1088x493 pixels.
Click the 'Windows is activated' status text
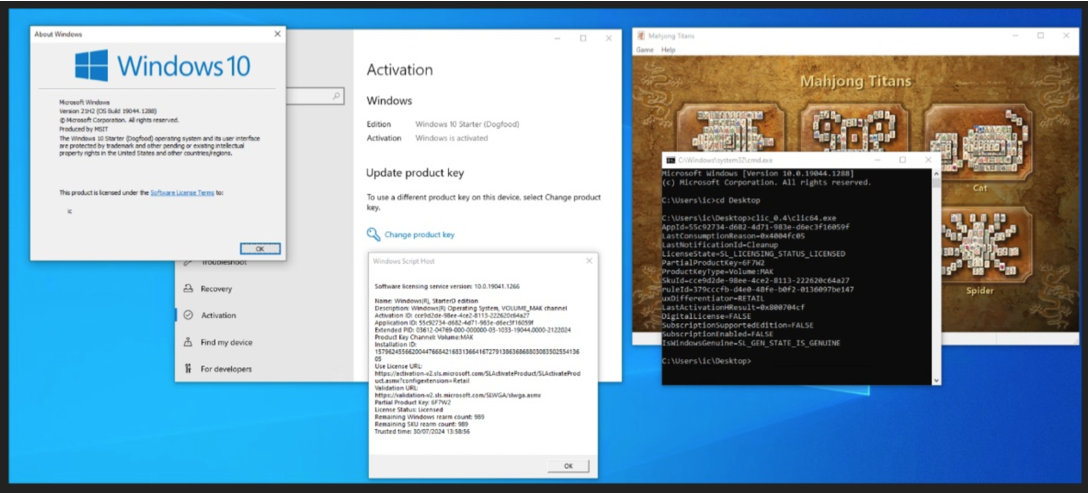[x=451, y=138]
